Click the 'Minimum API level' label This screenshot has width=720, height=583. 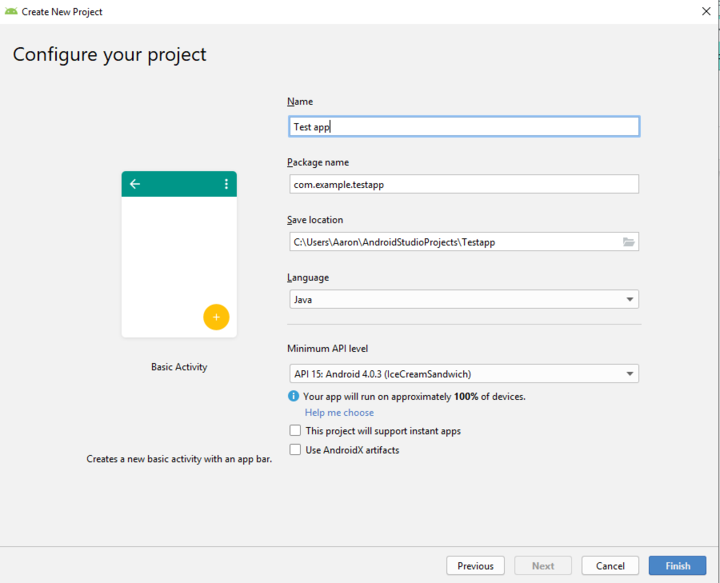(x=327, y=348)
